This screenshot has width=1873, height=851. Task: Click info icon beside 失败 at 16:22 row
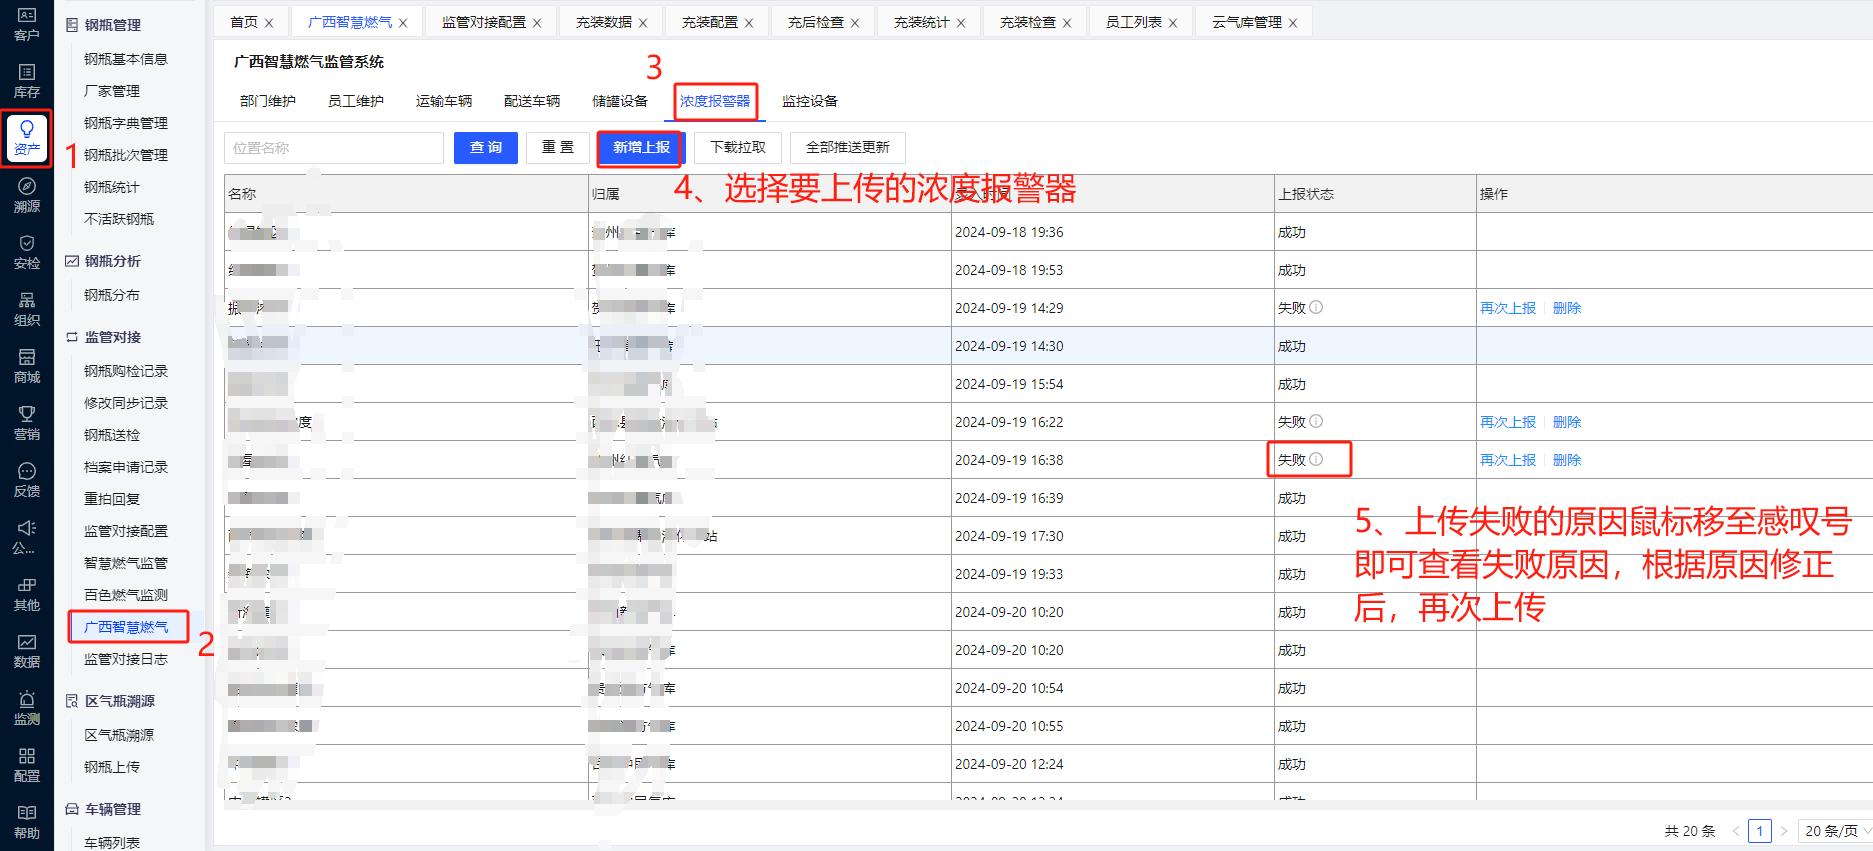(x=1316, y=421)
